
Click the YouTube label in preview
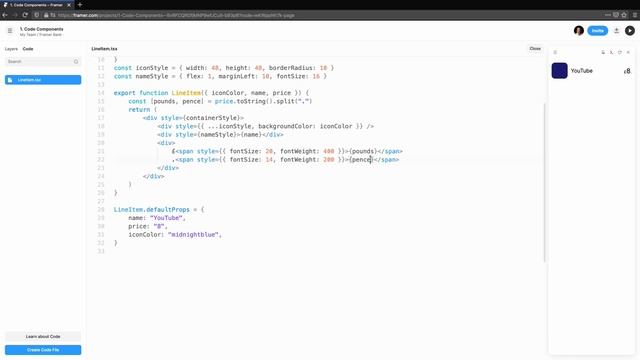pos(582,71)
